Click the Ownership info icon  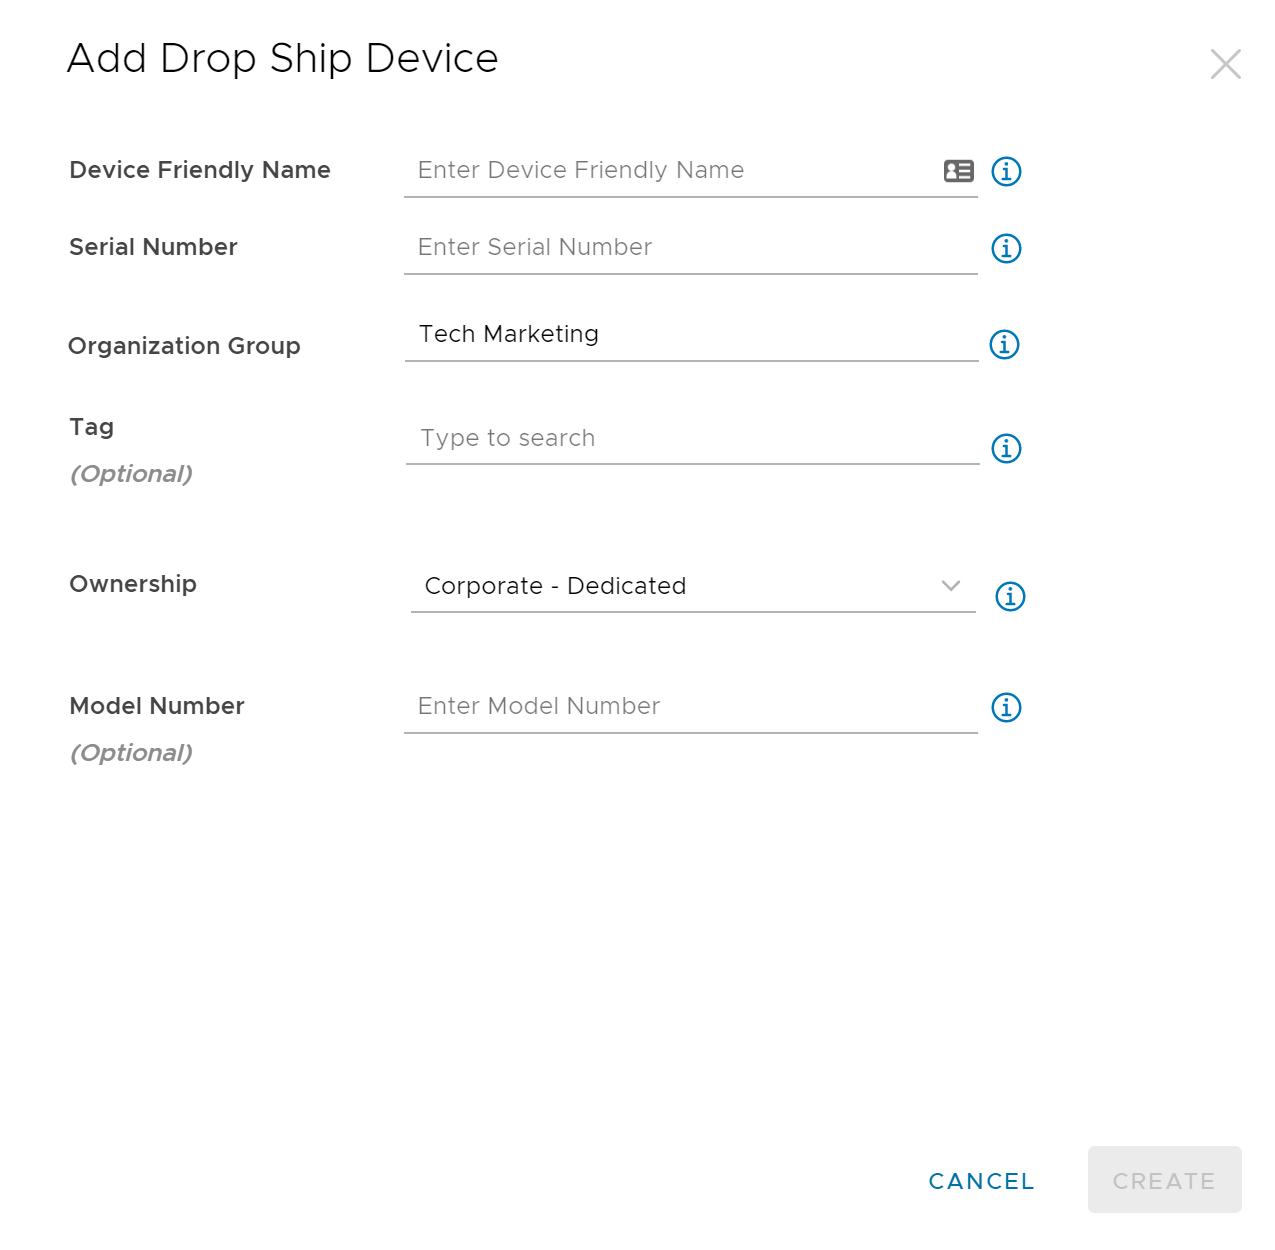pos(1010,596)
